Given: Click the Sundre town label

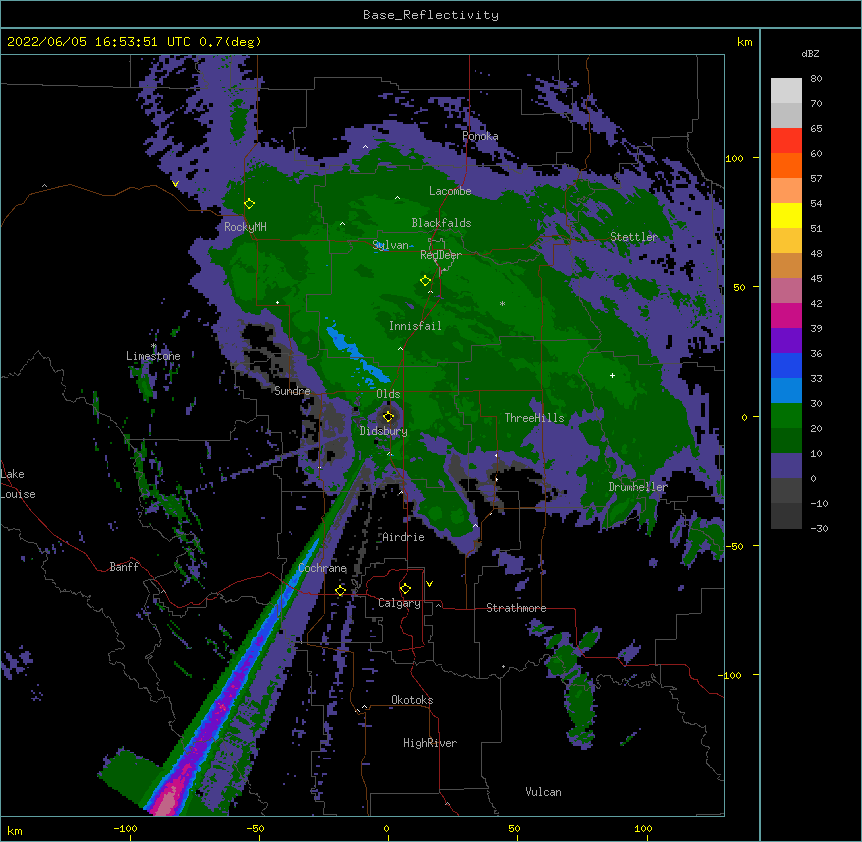Looking at the screenshot, I should [292, 391].
